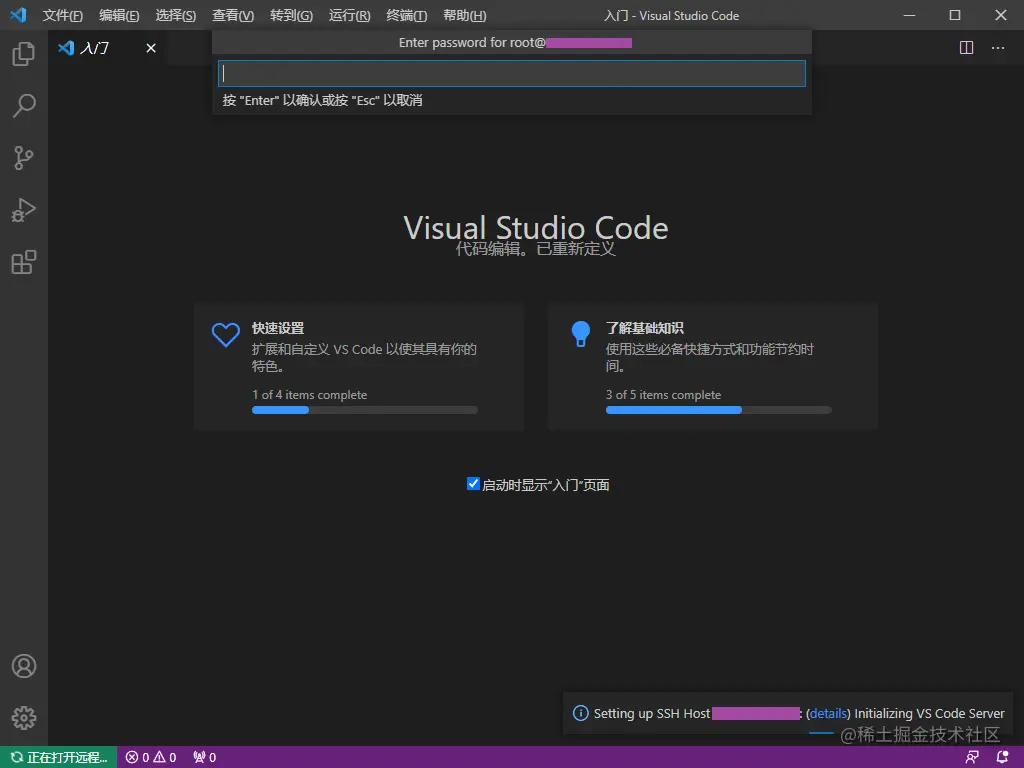Click the 代码编辑。已重新定义 subtitle
The image size is (1024, 768).
536,249
